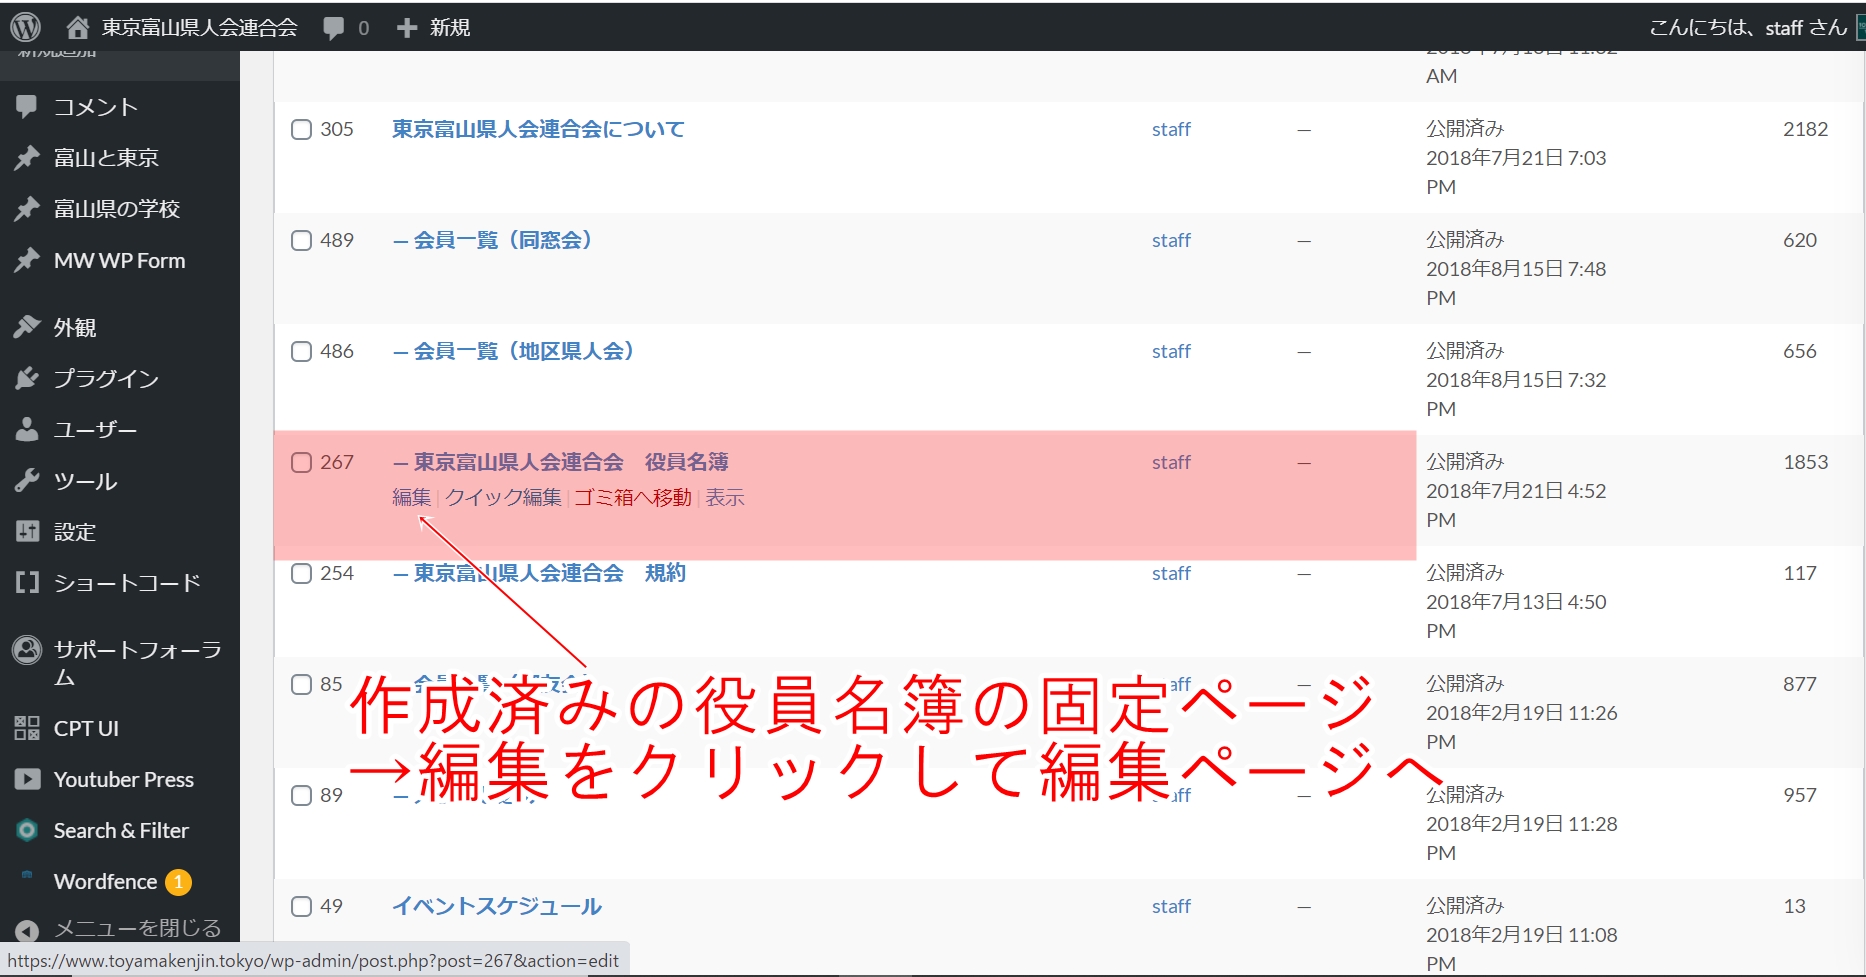Click the CPT UI grid icon
Image resolution: width=1866 pixels, height=977 pixels.
pyautogui.click(x=27, y=728)
